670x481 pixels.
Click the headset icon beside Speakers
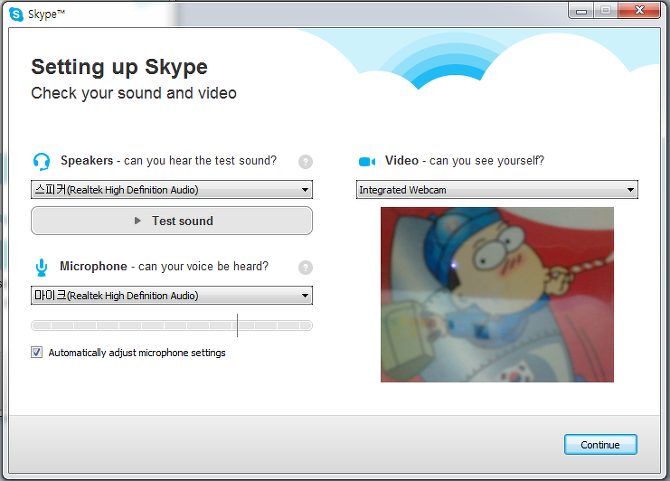pyautogui.click(x=41, y=162)
